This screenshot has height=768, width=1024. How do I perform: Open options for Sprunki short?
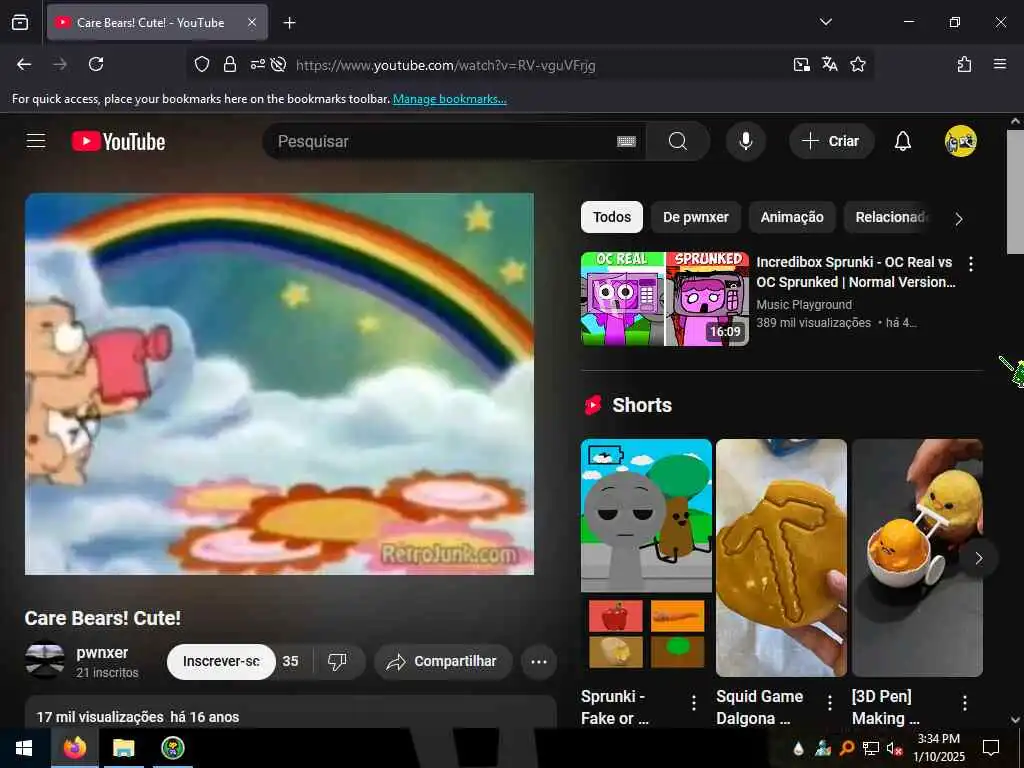[x=694, y=703]
